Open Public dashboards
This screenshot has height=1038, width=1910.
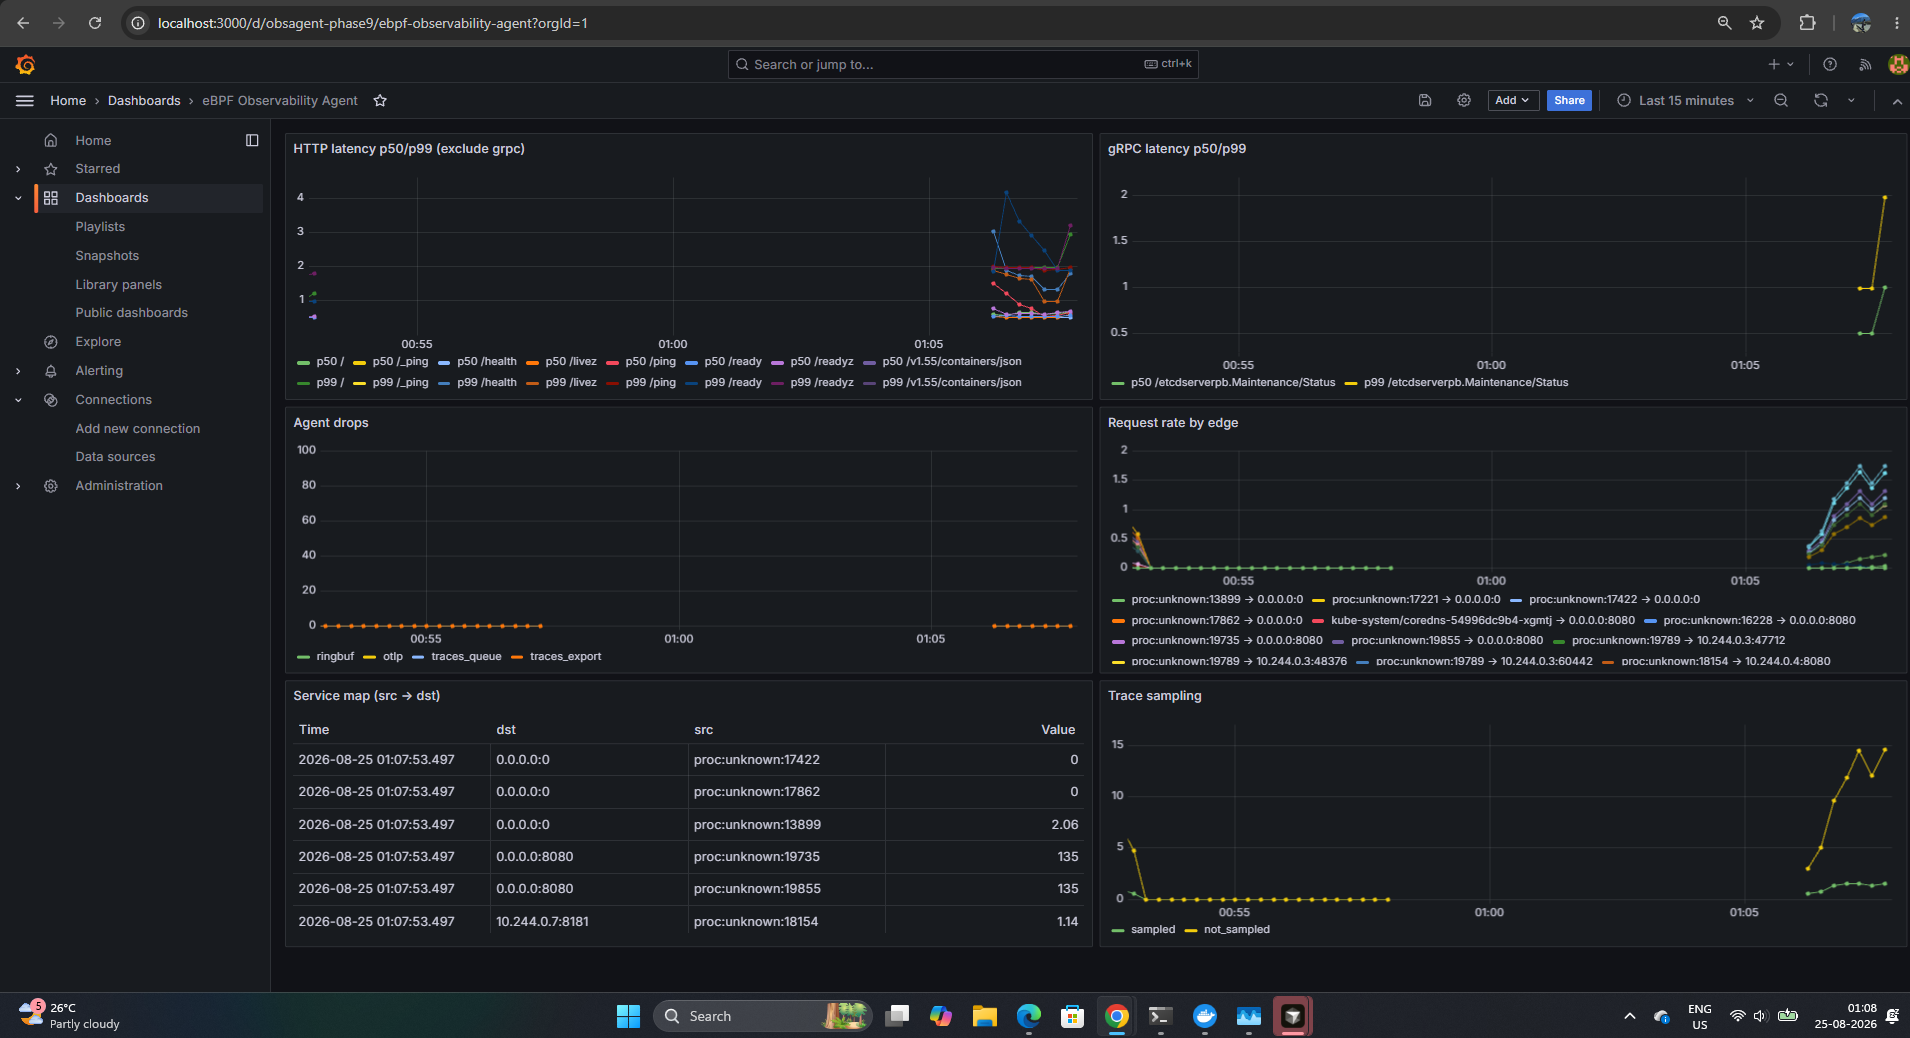pos(131,313)
